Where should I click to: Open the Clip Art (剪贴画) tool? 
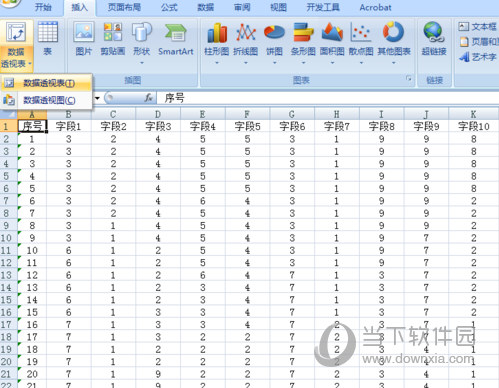coord(113,38)
